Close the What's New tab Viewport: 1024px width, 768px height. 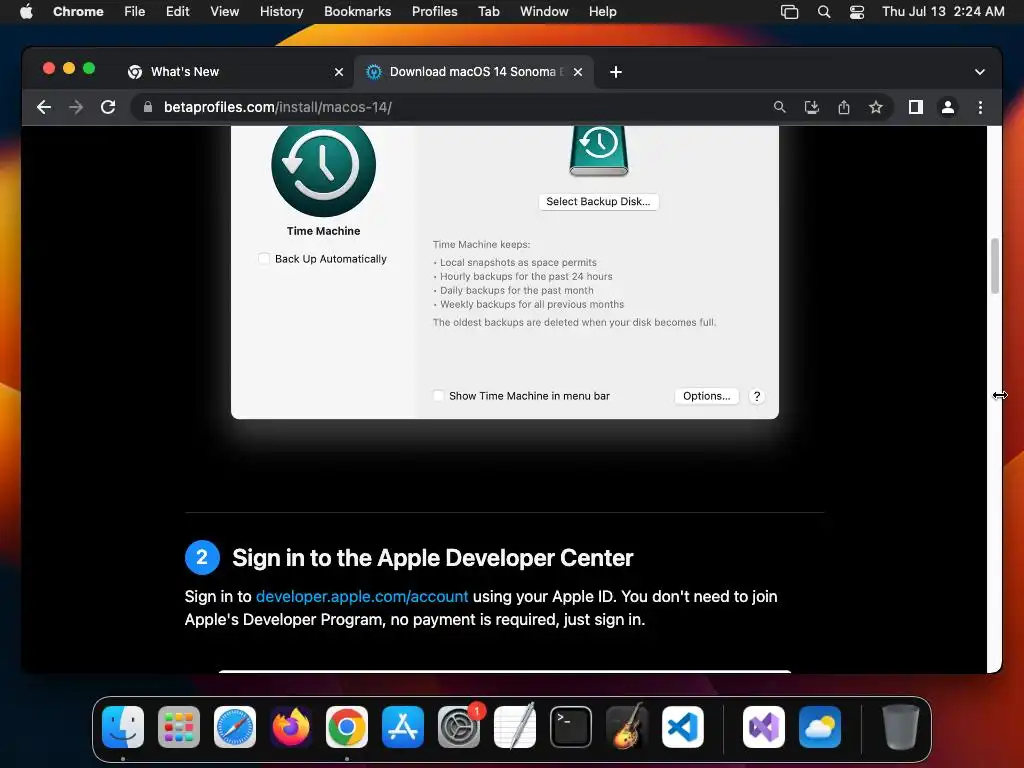pos(339,72)
